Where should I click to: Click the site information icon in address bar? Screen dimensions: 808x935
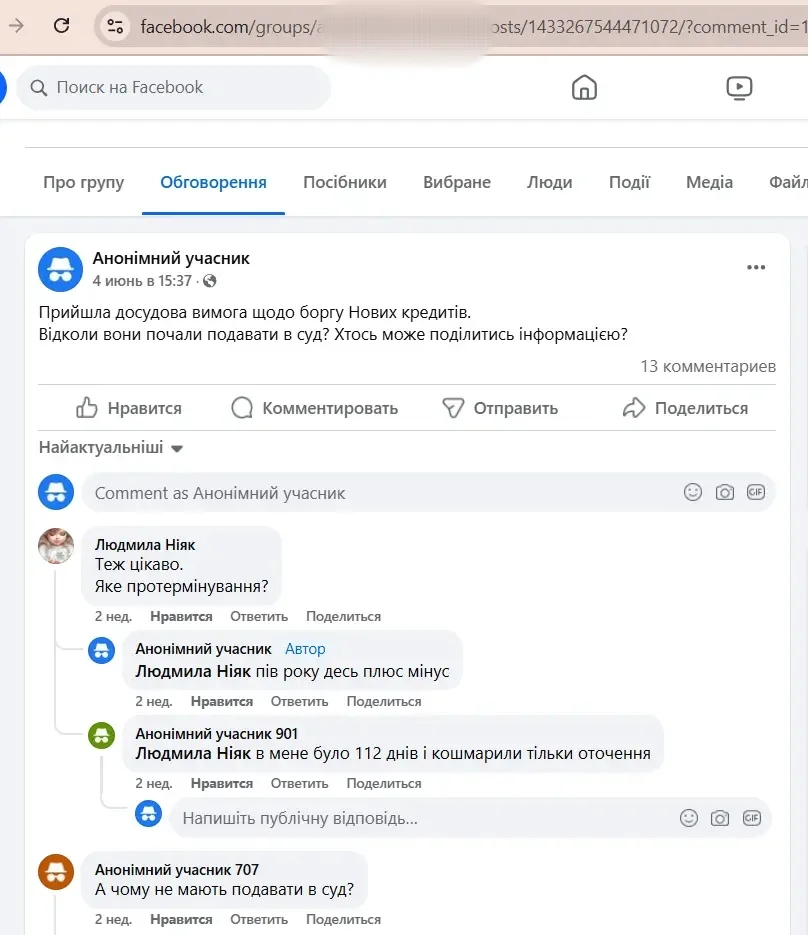[115, 26]
